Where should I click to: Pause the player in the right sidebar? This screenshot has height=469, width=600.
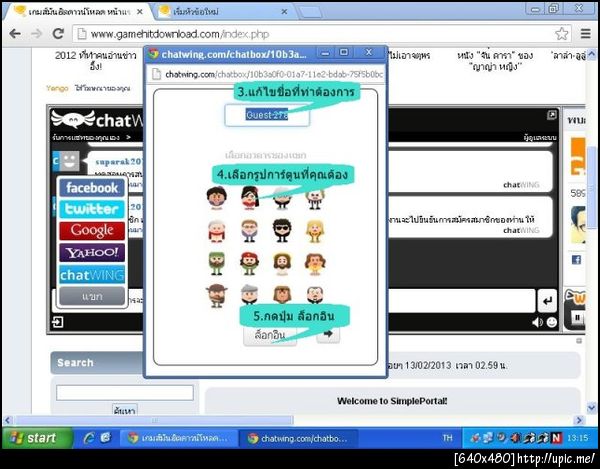[577, 318]
